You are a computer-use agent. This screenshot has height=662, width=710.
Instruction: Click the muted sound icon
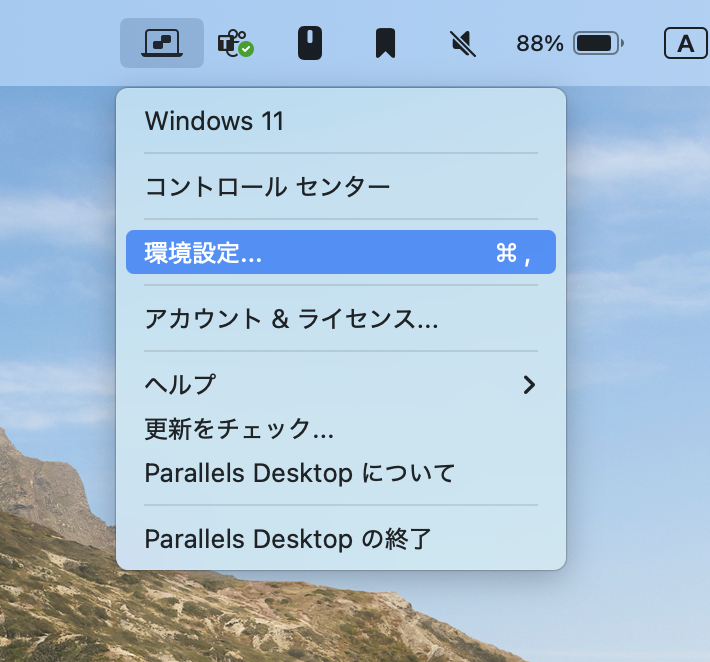point(463,43)
